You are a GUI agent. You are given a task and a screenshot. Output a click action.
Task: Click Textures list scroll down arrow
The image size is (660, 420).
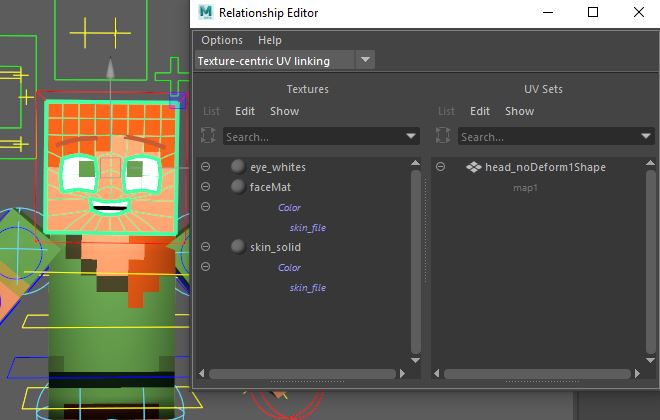[415, 360]
